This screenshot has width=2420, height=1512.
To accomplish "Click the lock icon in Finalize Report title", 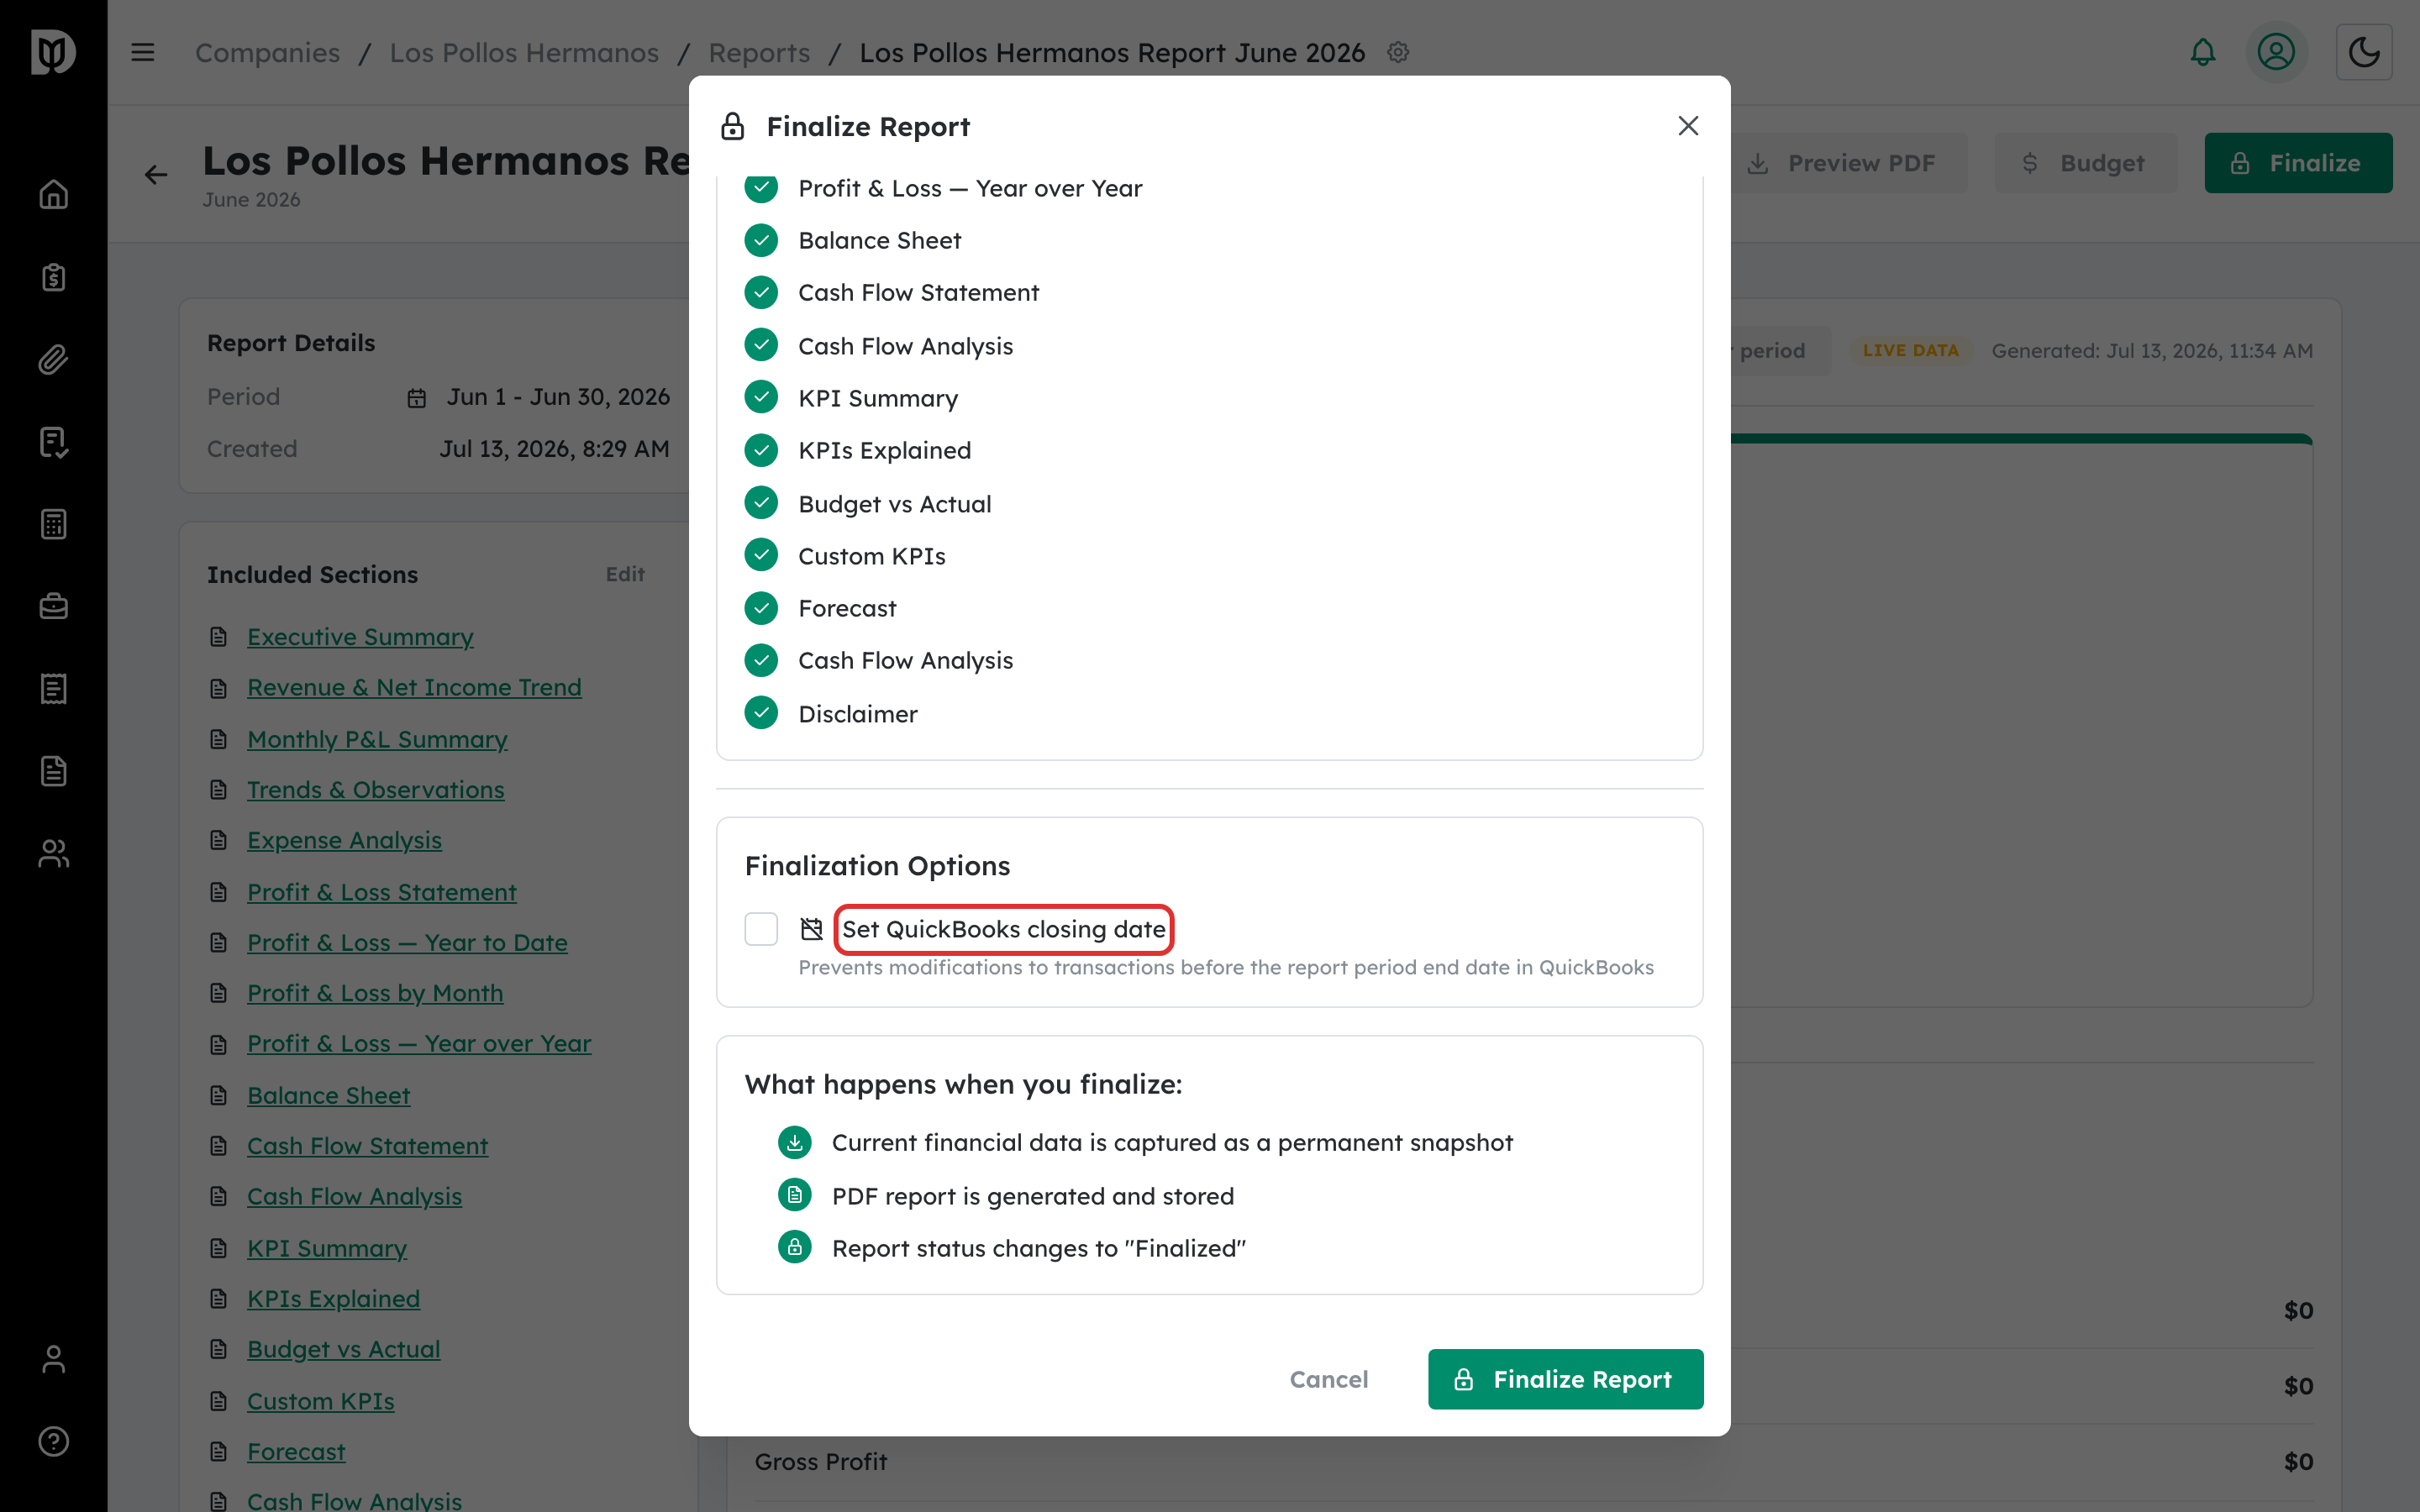I will pos(732,127).
